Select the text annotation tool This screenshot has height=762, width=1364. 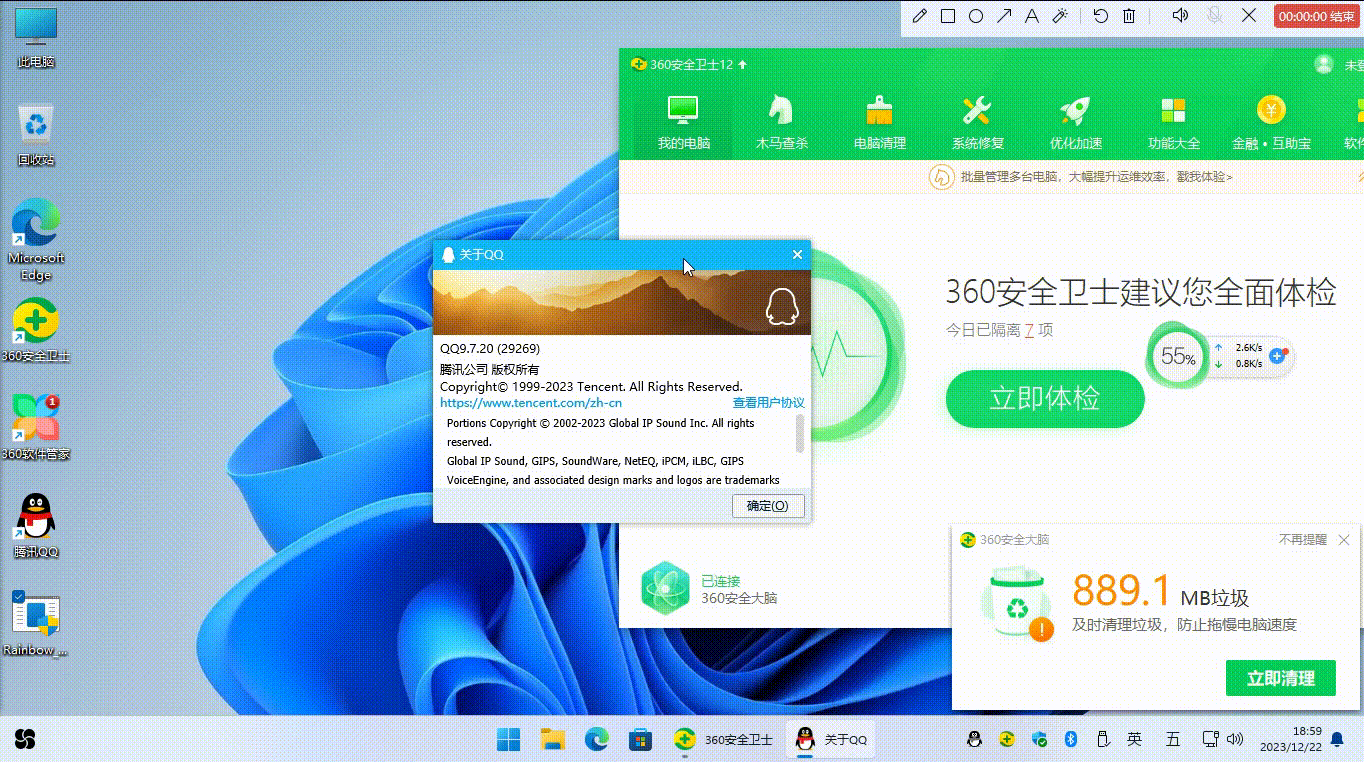point(1032,16)
